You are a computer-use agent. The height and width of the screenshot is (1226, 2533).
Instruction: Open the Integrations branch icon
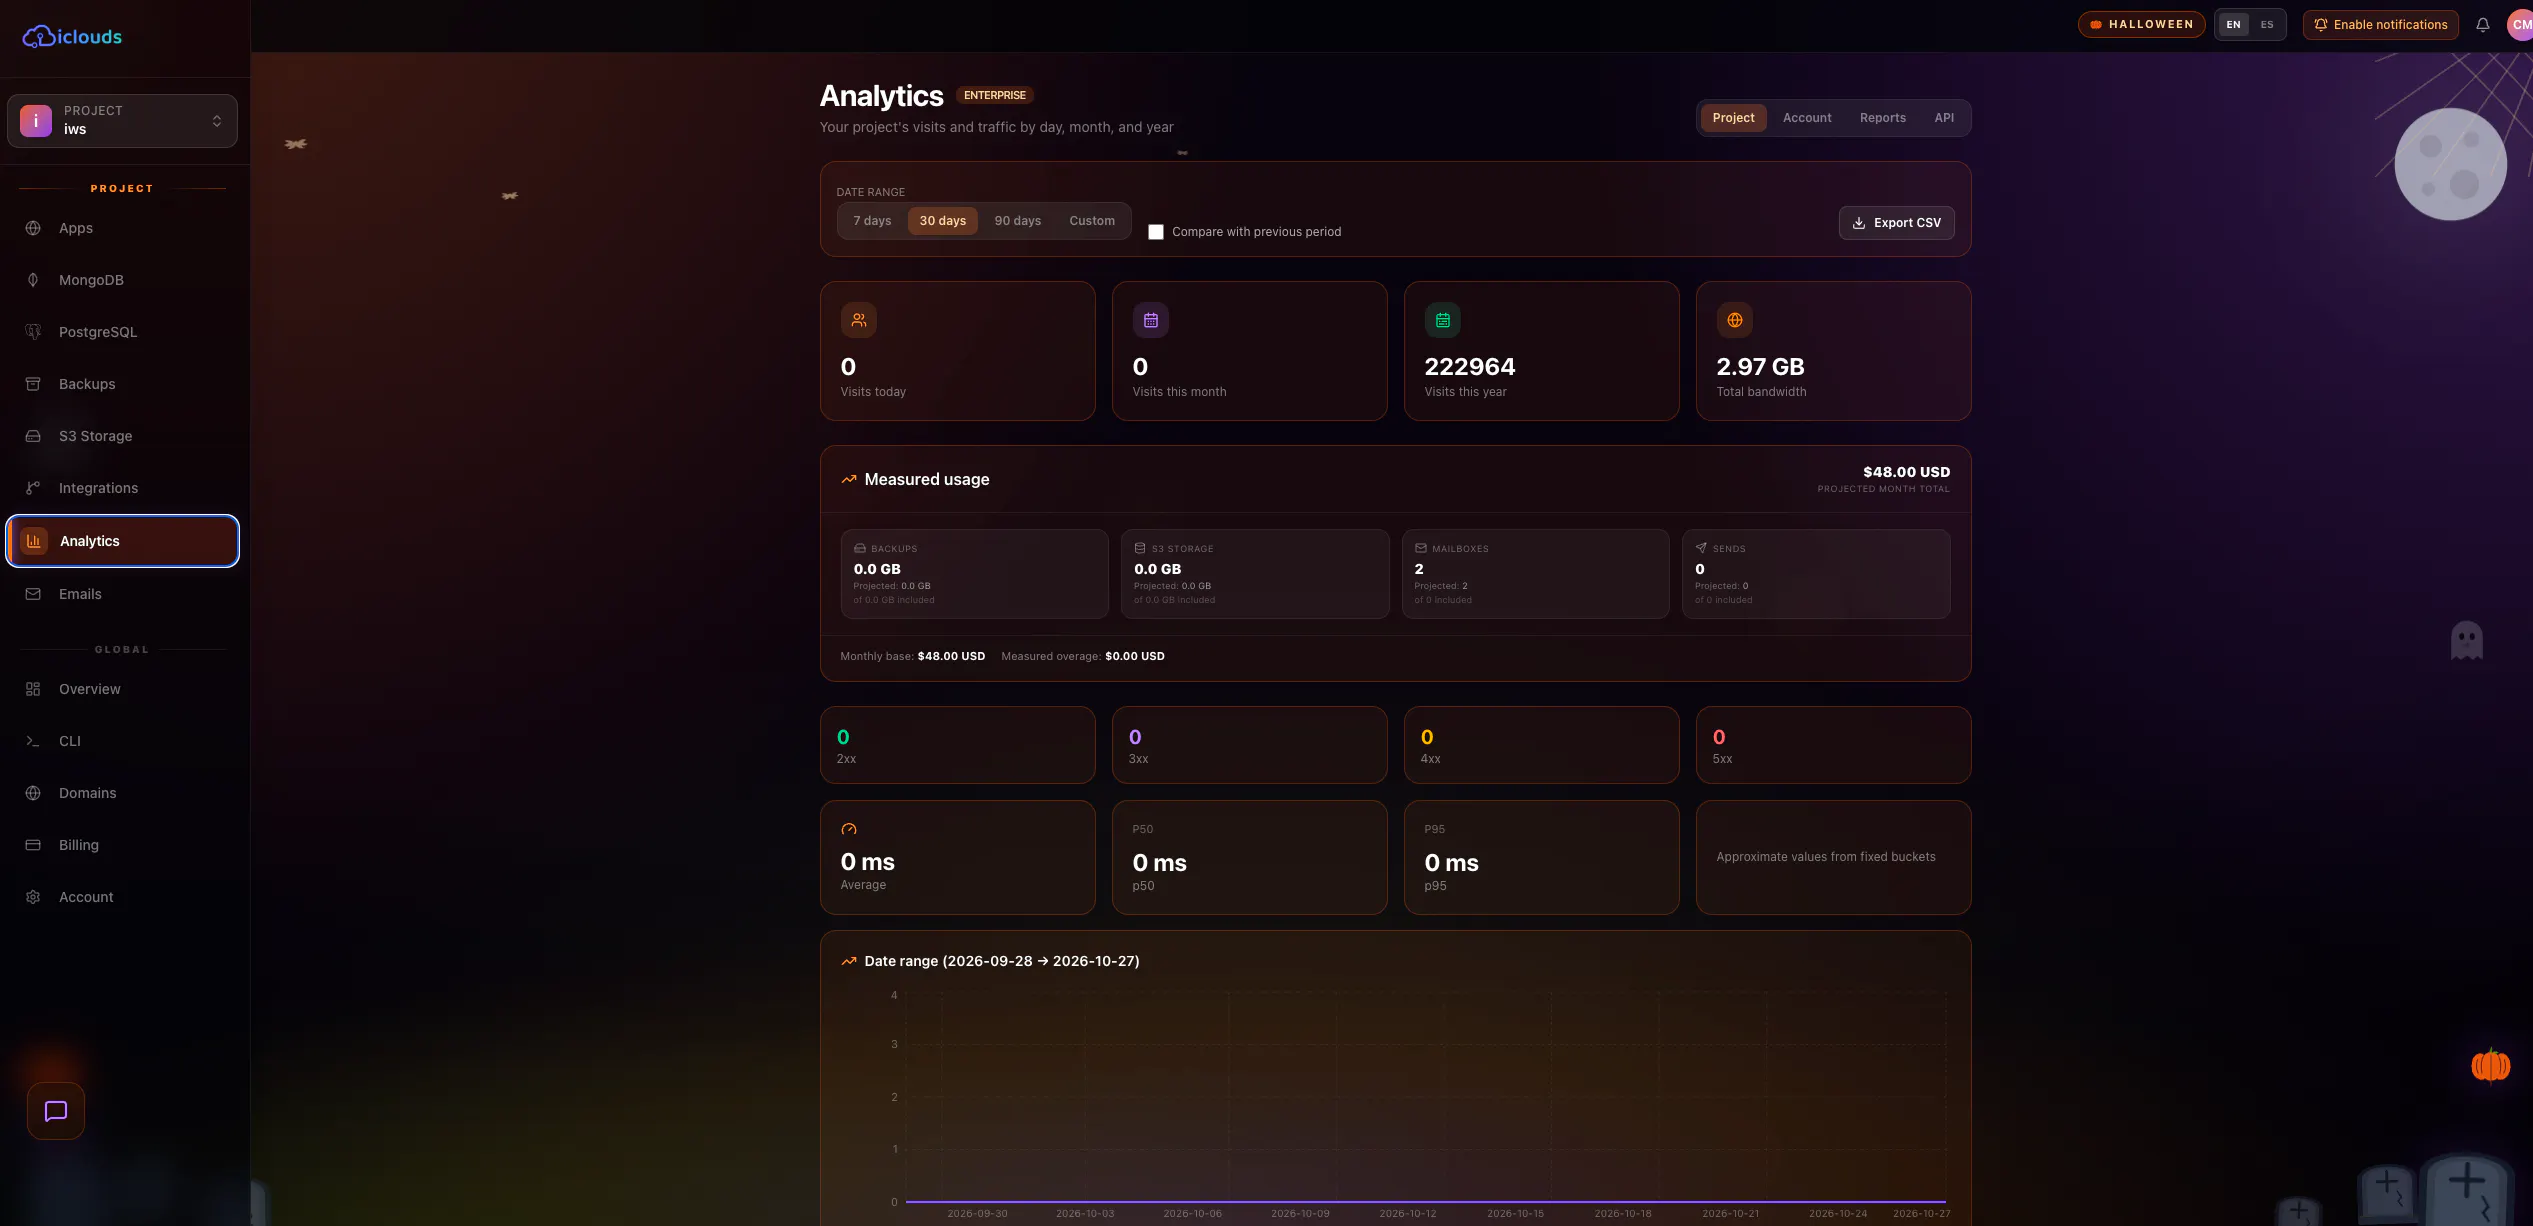click(33, 488)
